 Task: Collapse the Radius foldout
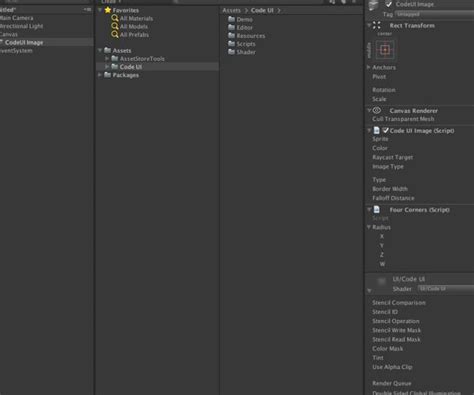tap(369, 227)
